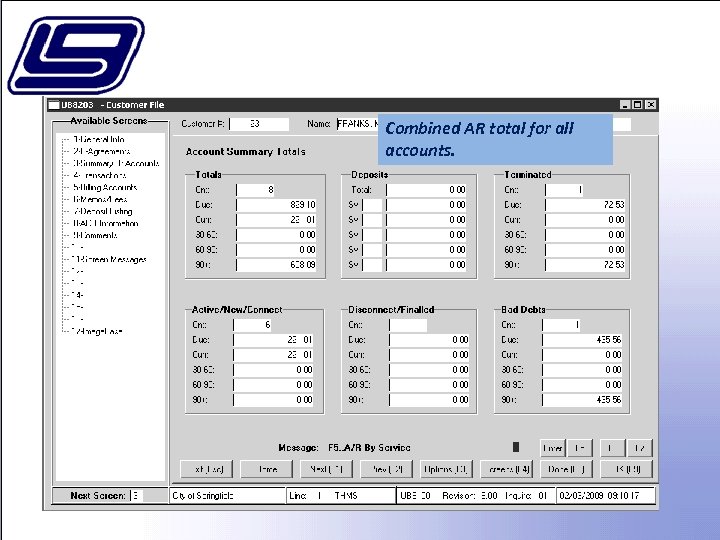Click the Customer File window title bar

pyautogui.click(x=353, y=105)
